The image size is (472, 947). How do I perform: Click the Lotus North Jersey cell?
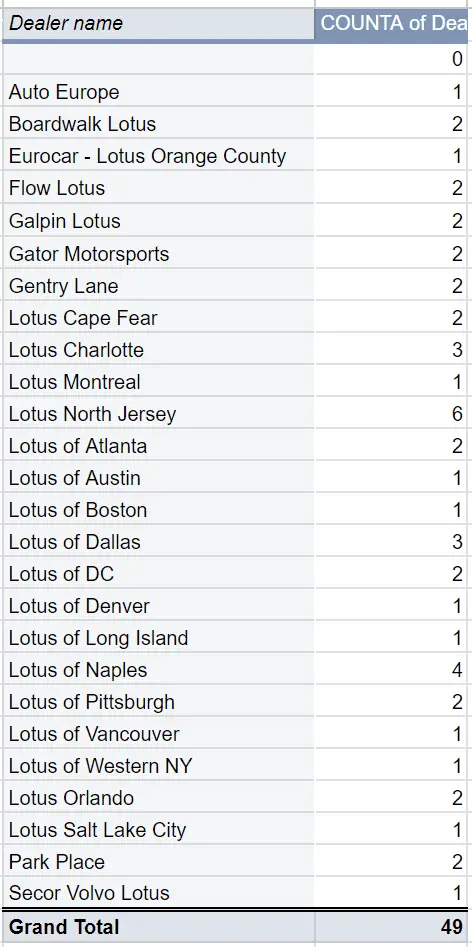(158, 414)
